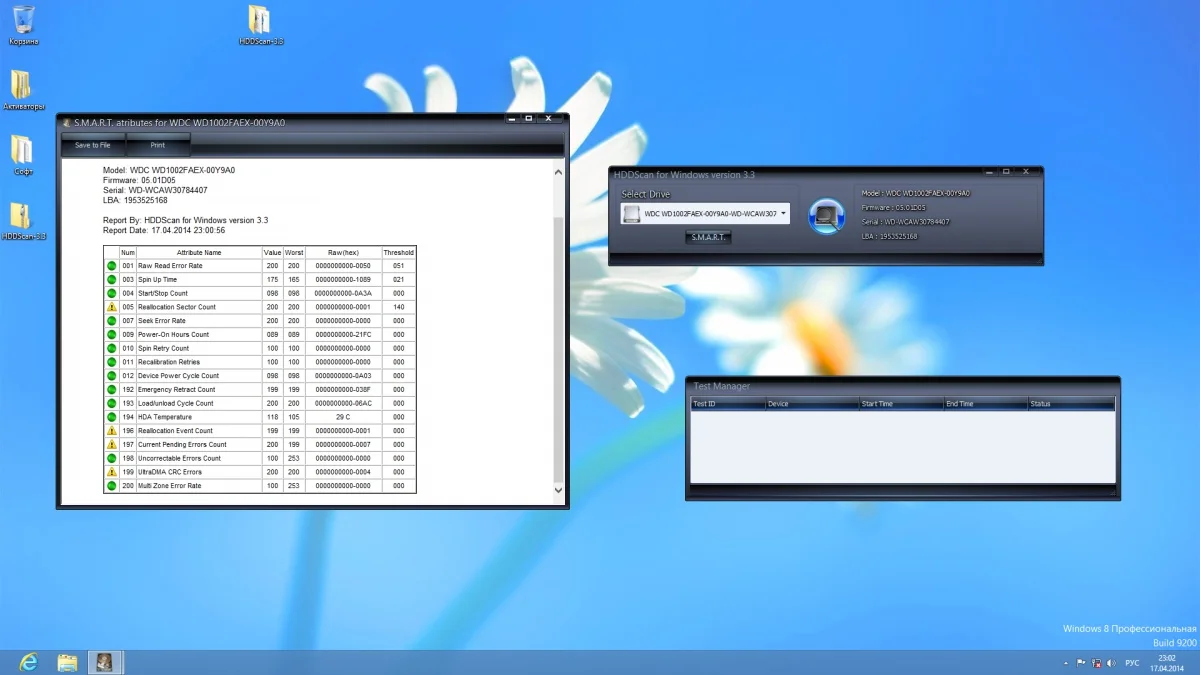Click status icon for Emergency Retract Count
The width and height of the screenshot is (1200, 675).
tap(112, 389)
